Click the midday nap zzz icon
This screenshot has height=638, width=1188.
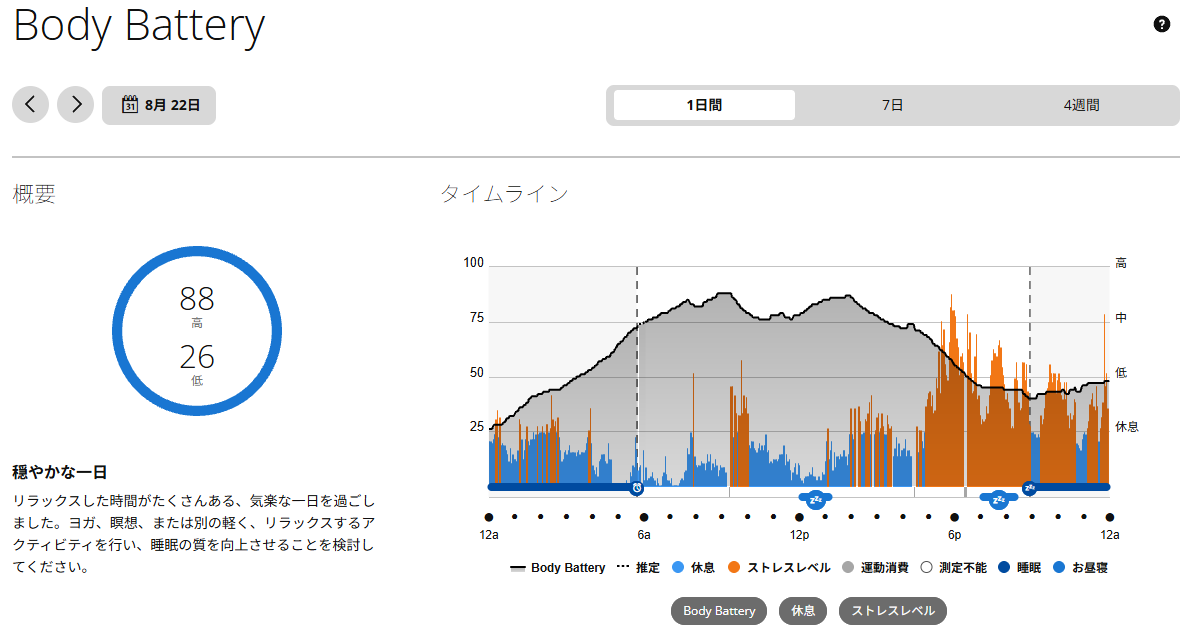point(815,499)
